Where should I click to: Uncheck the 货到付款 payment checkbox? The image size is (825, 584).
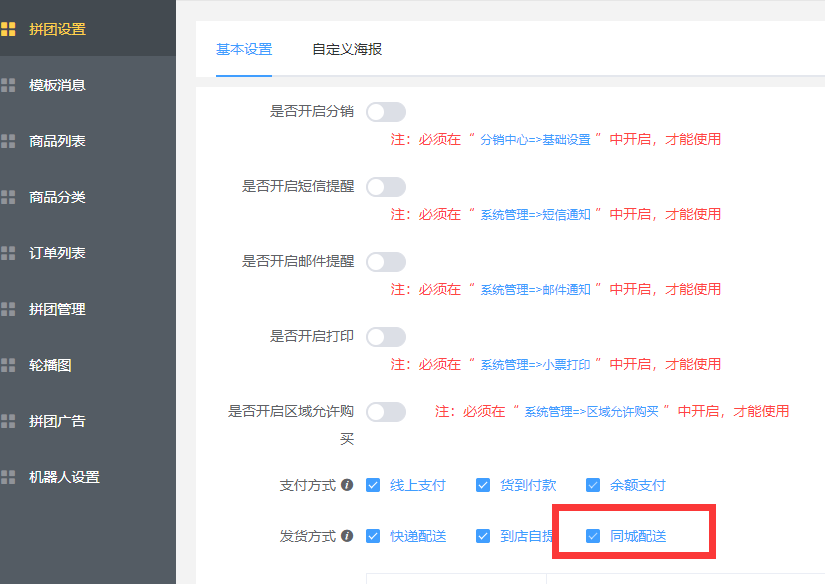(483, 485)
